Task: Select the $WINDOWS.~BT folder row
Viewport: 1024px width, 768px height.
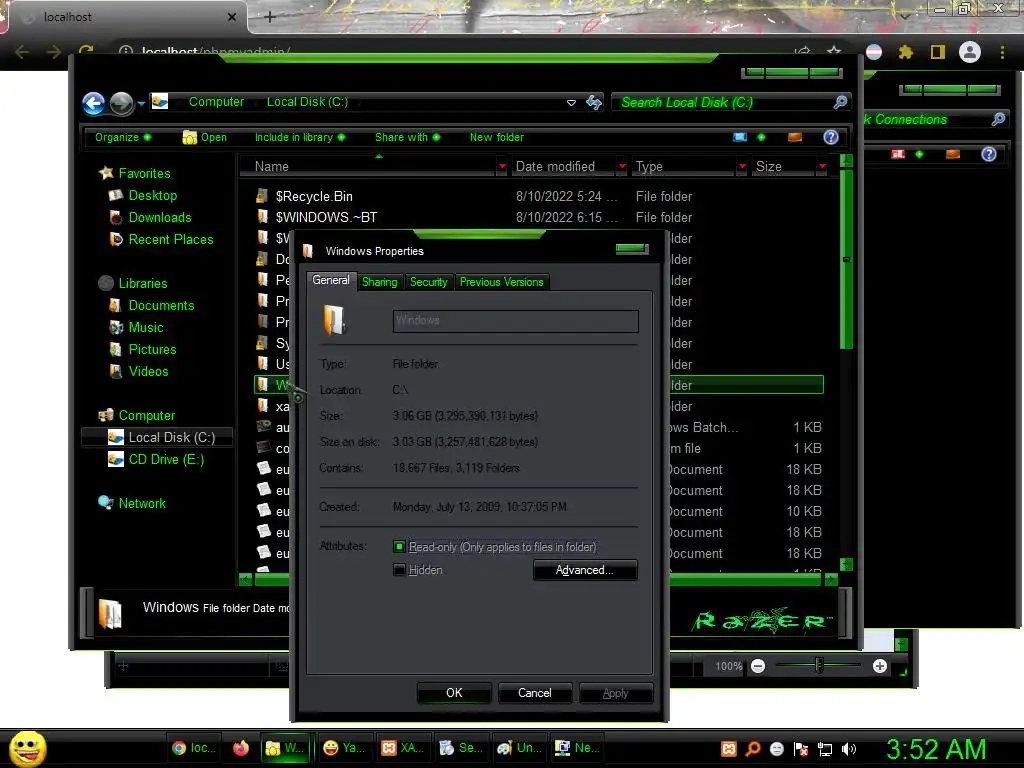Action: click(539, 217)
